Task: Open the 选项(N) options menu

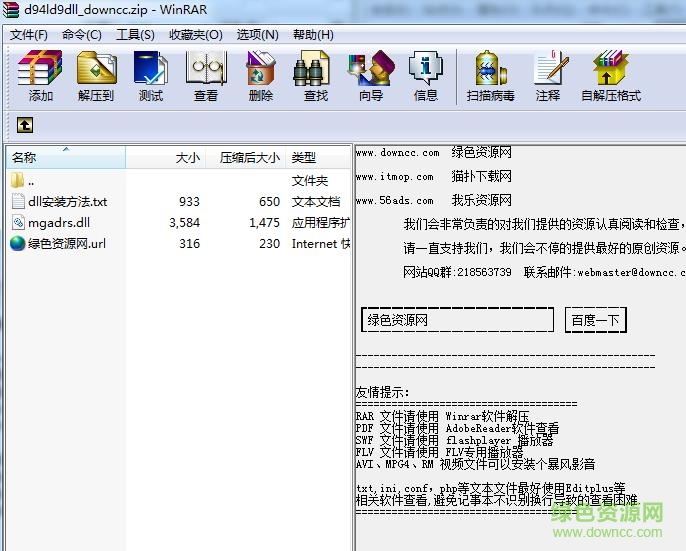Action: click(257, 34)
